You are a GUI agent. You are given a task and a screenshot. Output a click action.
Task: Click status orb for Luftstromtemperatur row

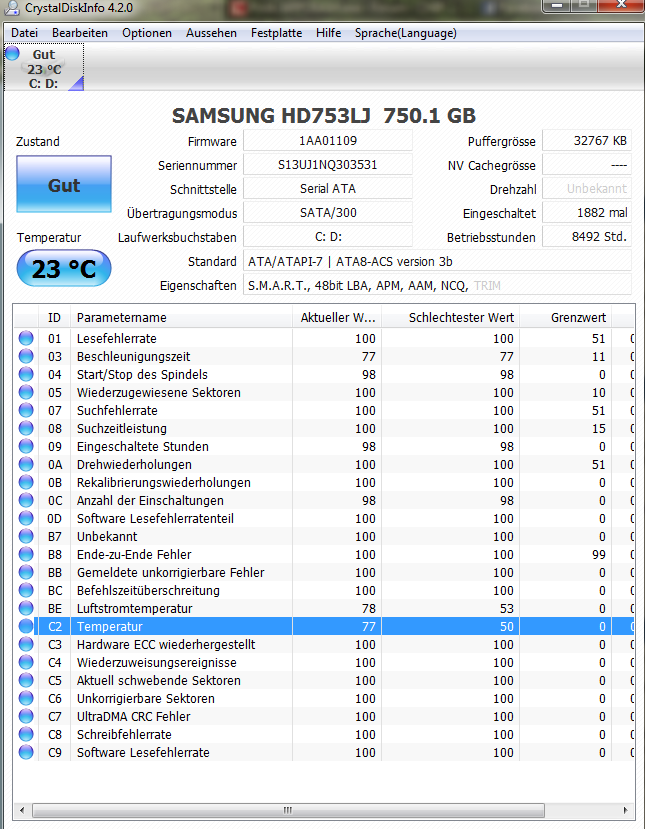pyautogui.click(x=26, y=608)
